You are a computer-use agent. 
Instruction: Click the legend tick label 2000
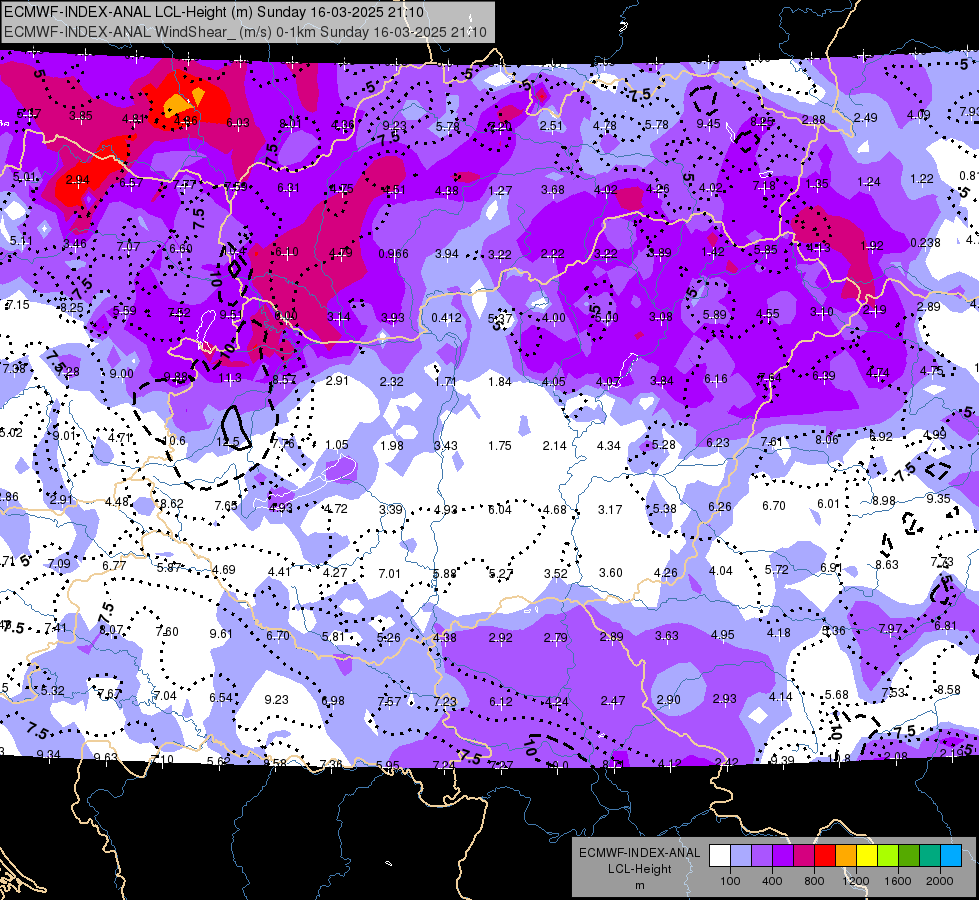coord(940,881)
